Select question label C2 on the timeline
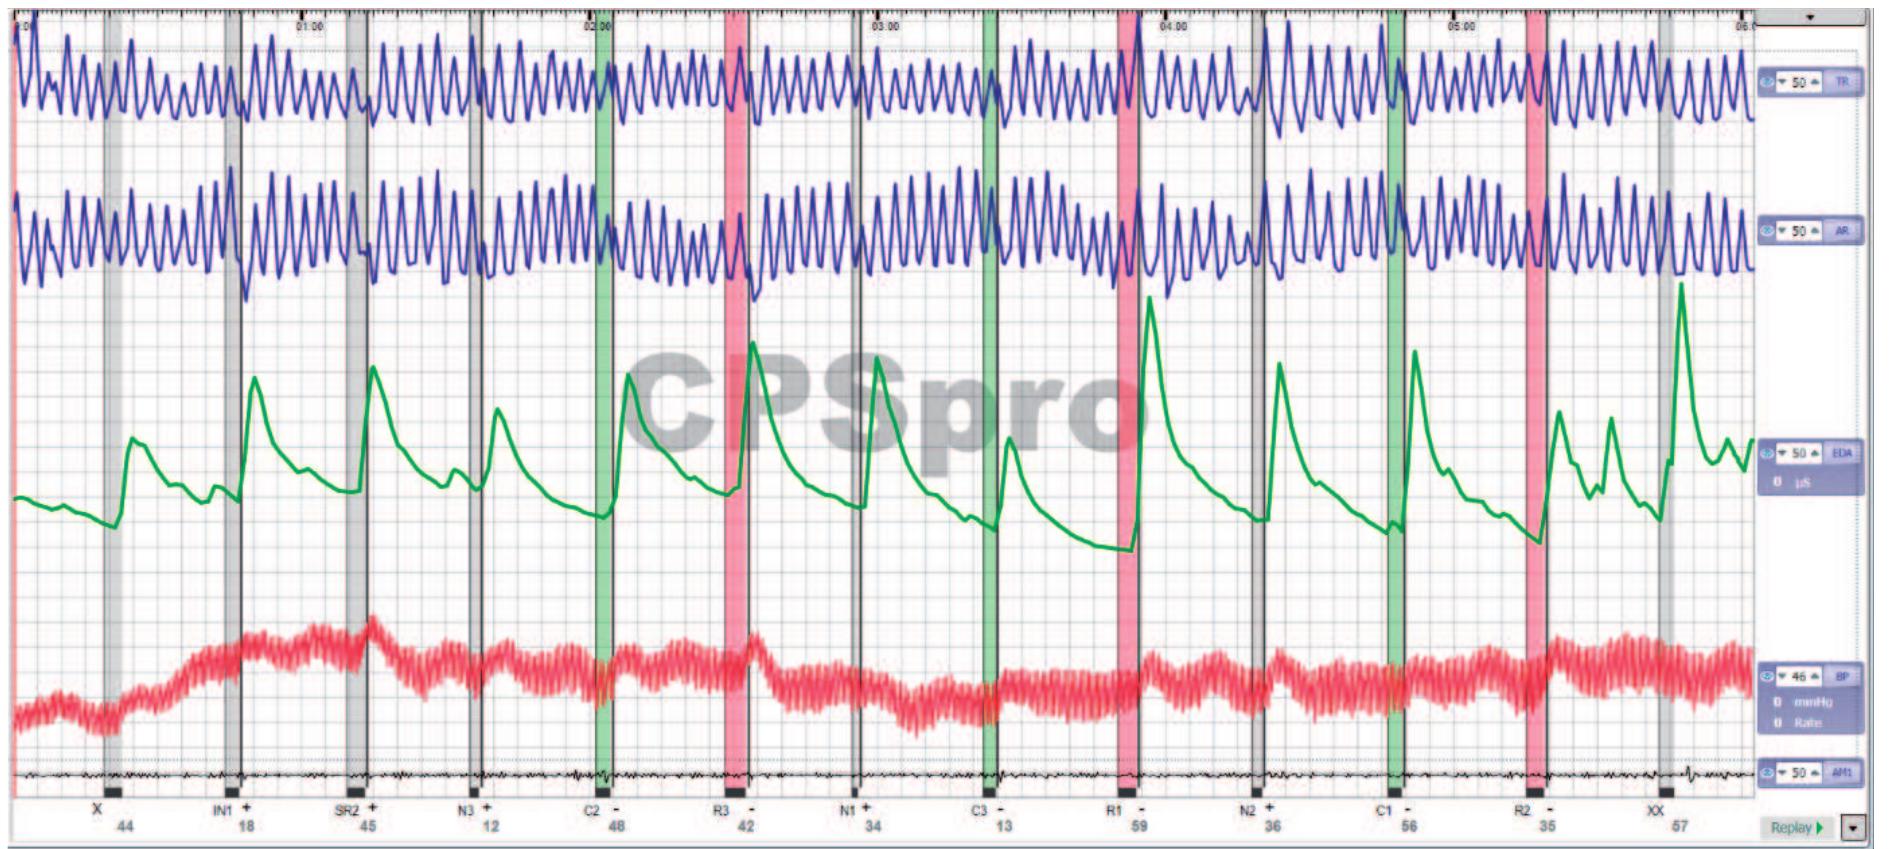This screenshot has width=1889, height=849. click(592, 810)
